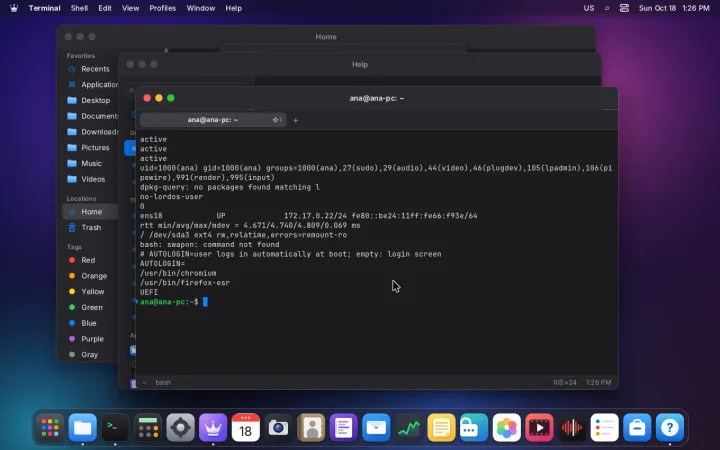720x450 pixels.
Task: Add a new terminal tab with plus
Action: [x=295, y=120]
